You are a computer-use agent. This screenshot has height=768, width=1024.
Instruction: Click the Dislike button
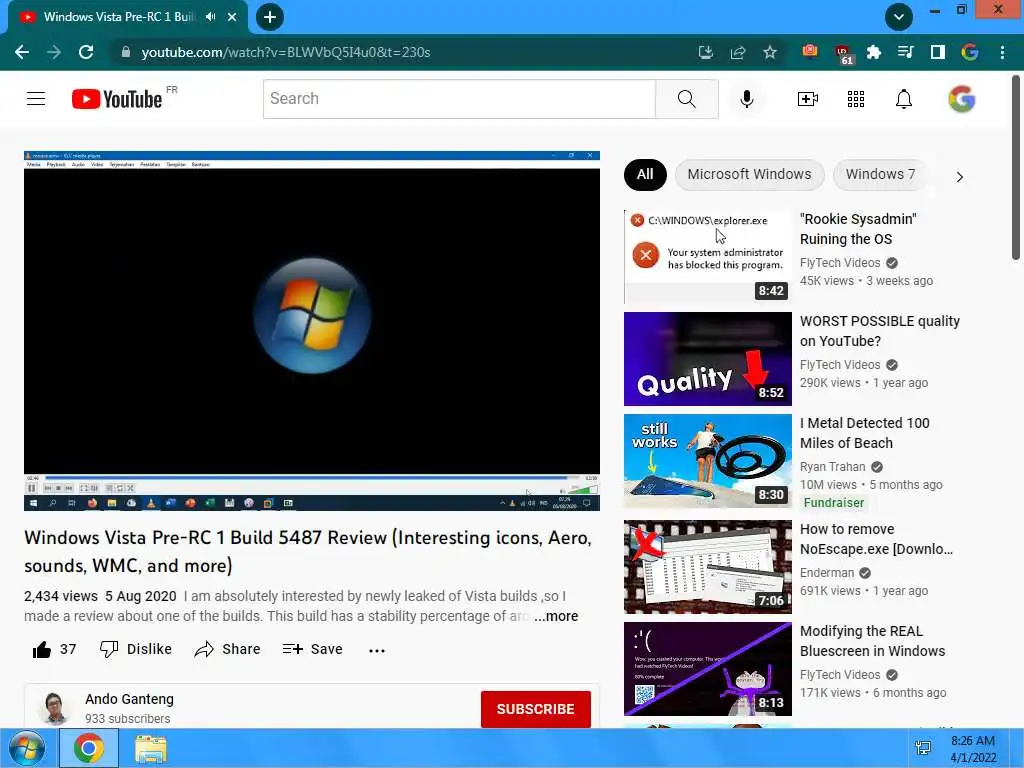tap(136, 649)
